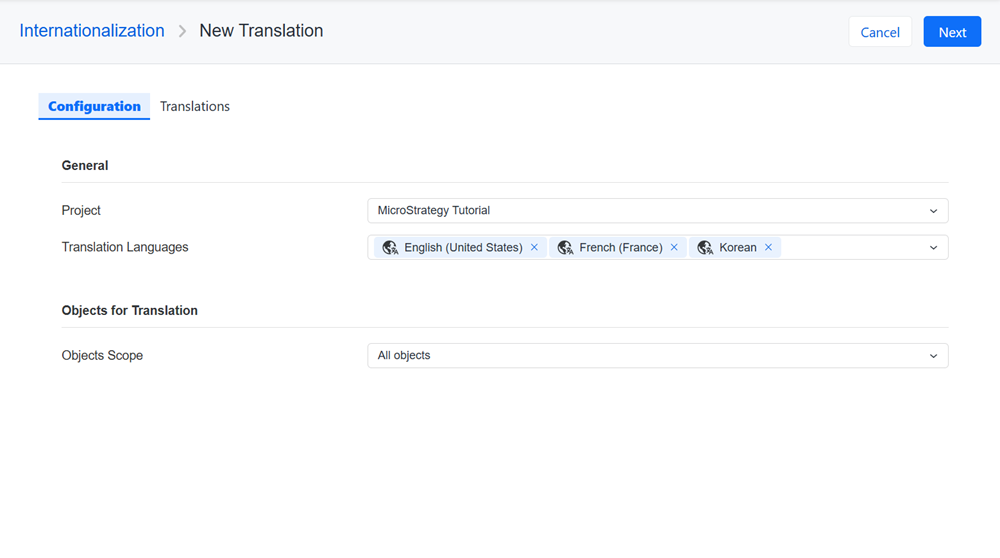This screenshot has height=558, width=1000.
Task: Click the Objects Scope label
Action: tap(102, 355)
